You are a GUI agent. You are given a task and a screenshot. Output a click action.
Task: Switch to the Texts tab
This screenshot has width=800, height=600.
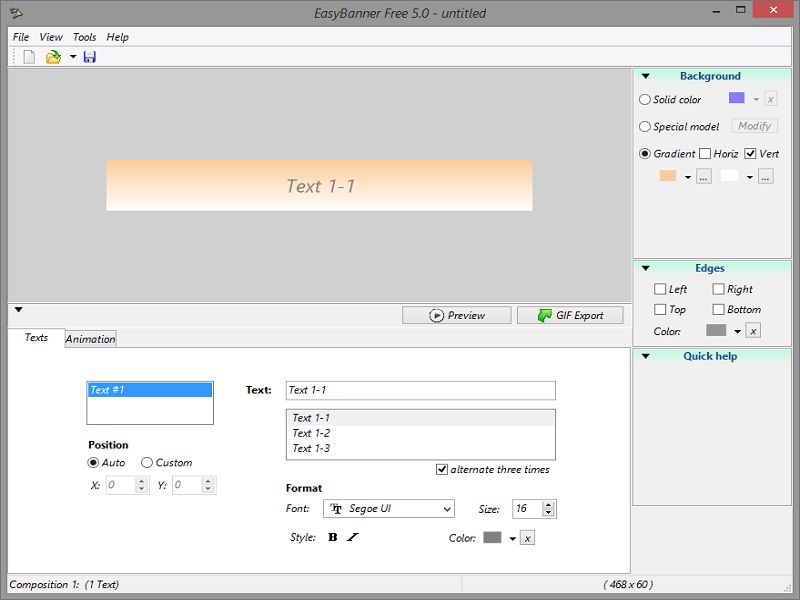pos(36,337)
